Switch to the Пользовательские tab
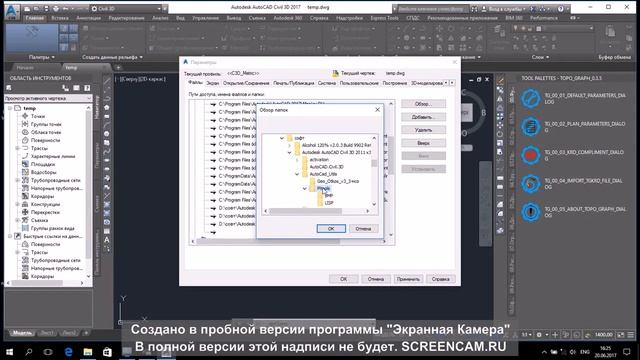The height and width of the screenshot is (360, 640). (359, 83)
